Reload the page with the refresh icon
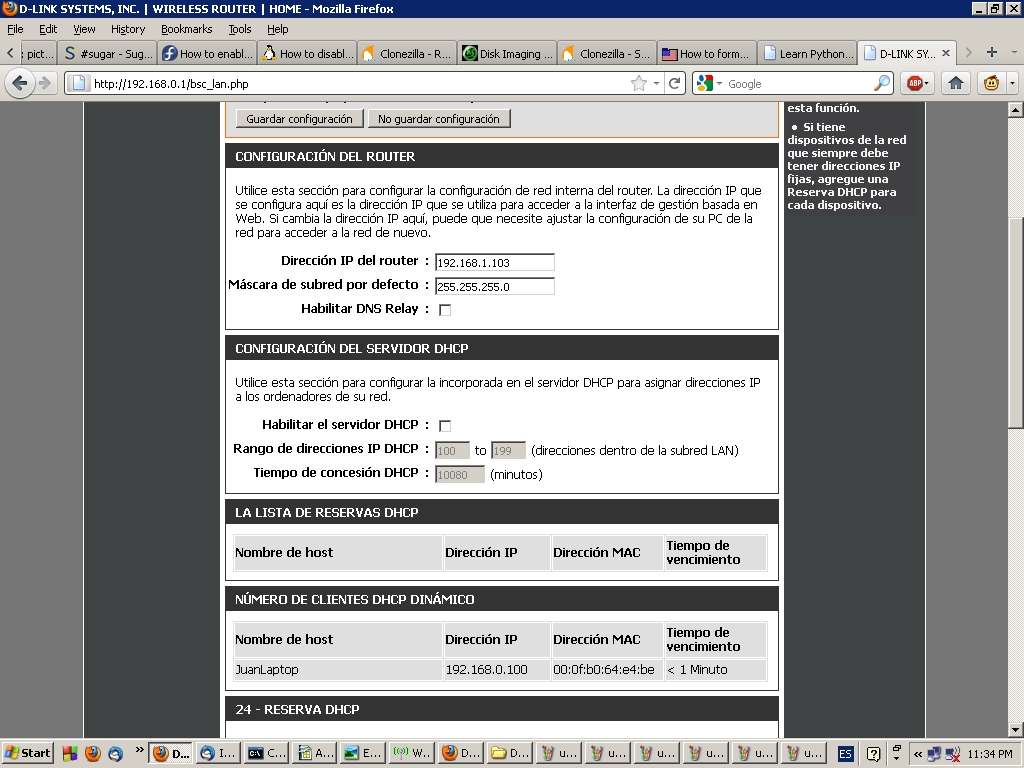 [x=675, y=84]
